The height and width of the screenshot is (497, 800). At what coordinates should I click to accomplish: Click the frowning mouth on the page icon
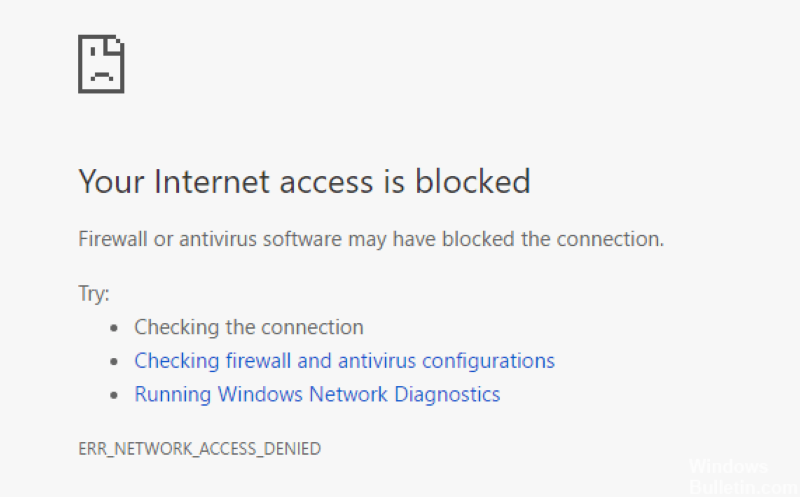click(x=102, y=78)
